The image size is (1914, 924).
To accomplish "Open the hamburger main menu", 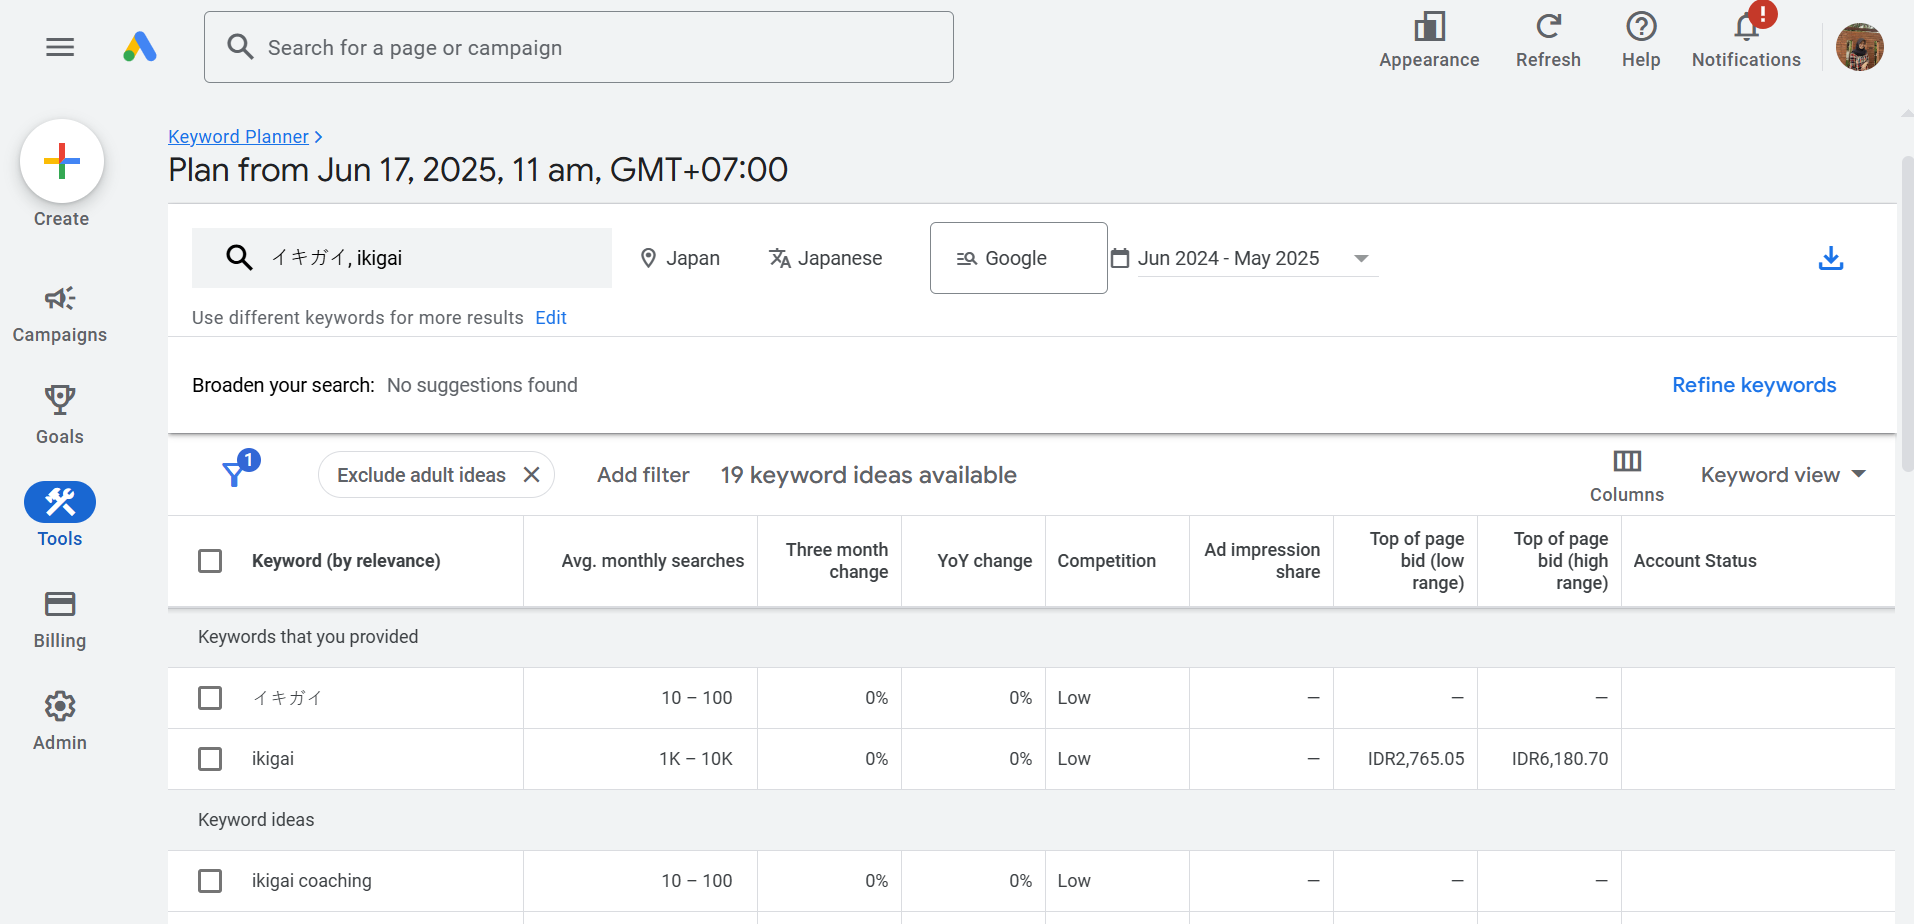I will 60,47.
